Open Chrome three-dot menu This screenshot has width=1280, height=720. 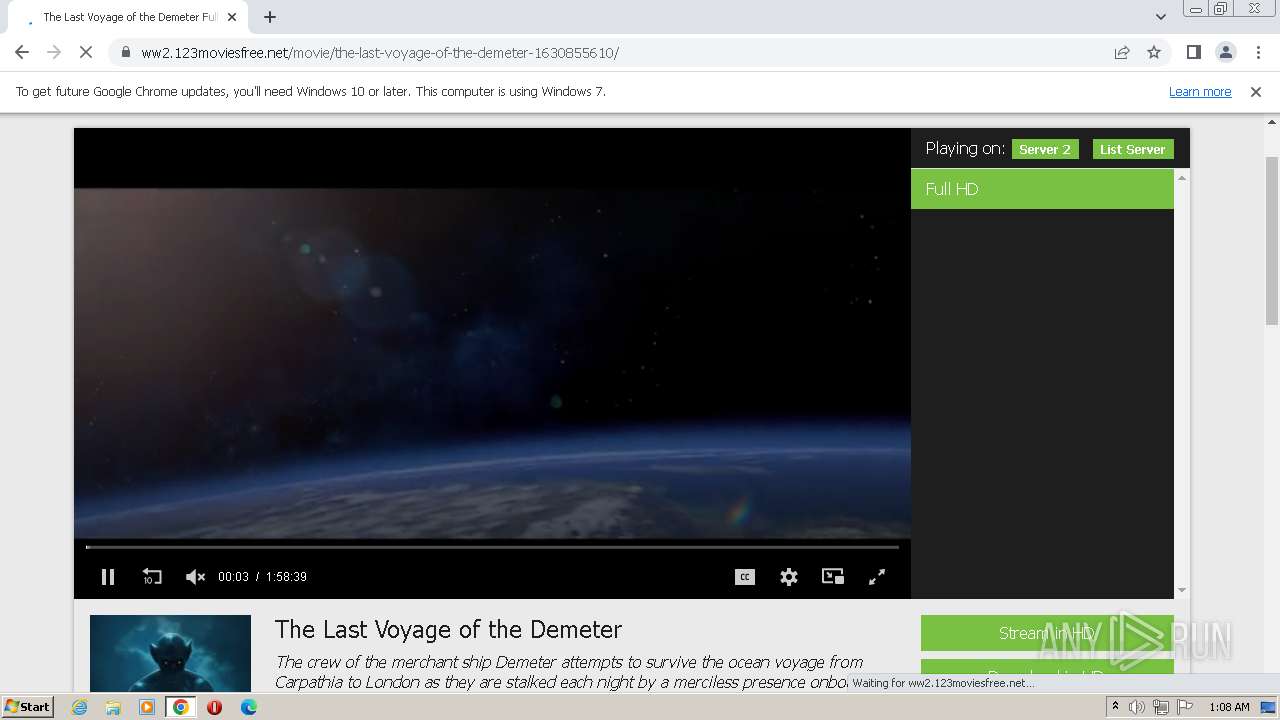[1257, 53]
